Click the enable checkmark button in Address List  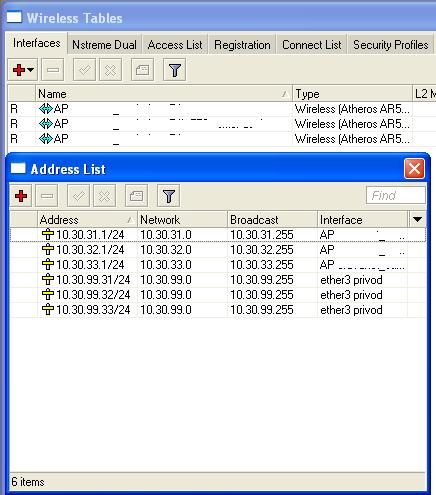78,196
